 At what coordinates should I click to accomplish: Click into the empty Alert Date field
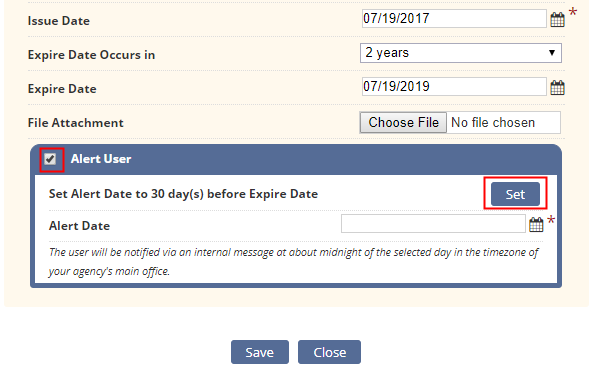click(x=433, y=224)
